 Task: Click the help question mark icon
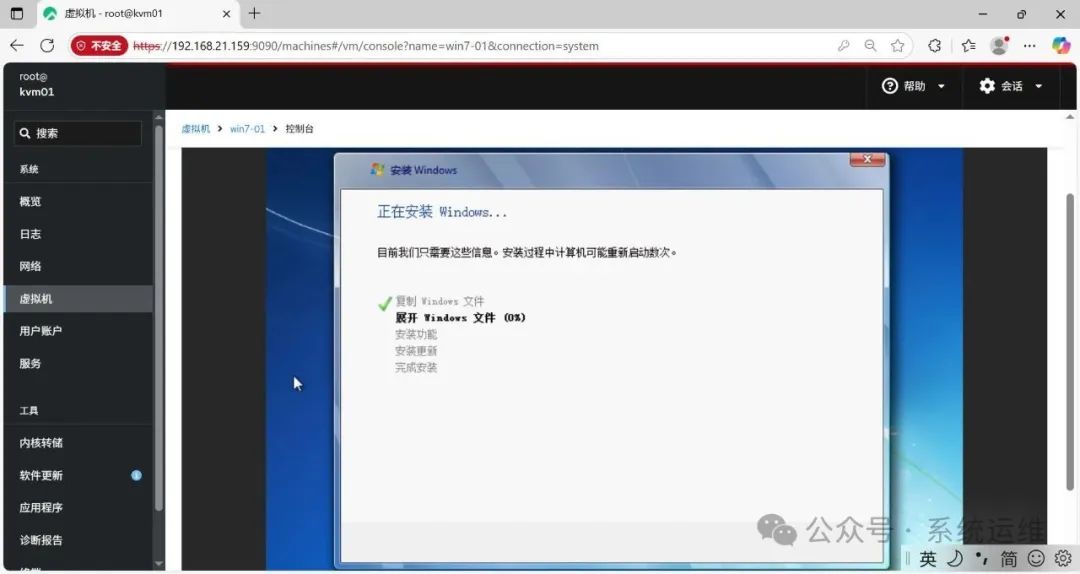pos(890,86)
